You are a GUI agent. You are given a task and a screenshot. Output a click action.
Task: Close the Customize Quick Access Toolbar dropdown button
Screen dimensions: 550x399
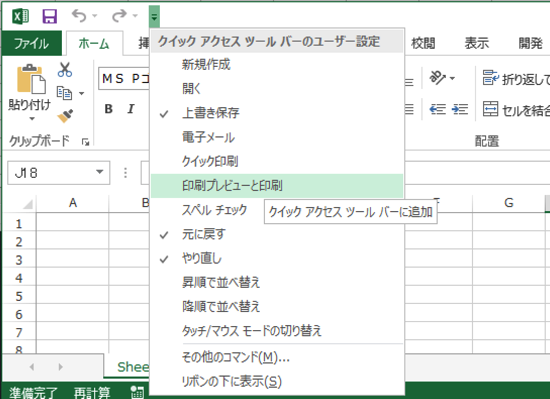(x=154, y=16)
